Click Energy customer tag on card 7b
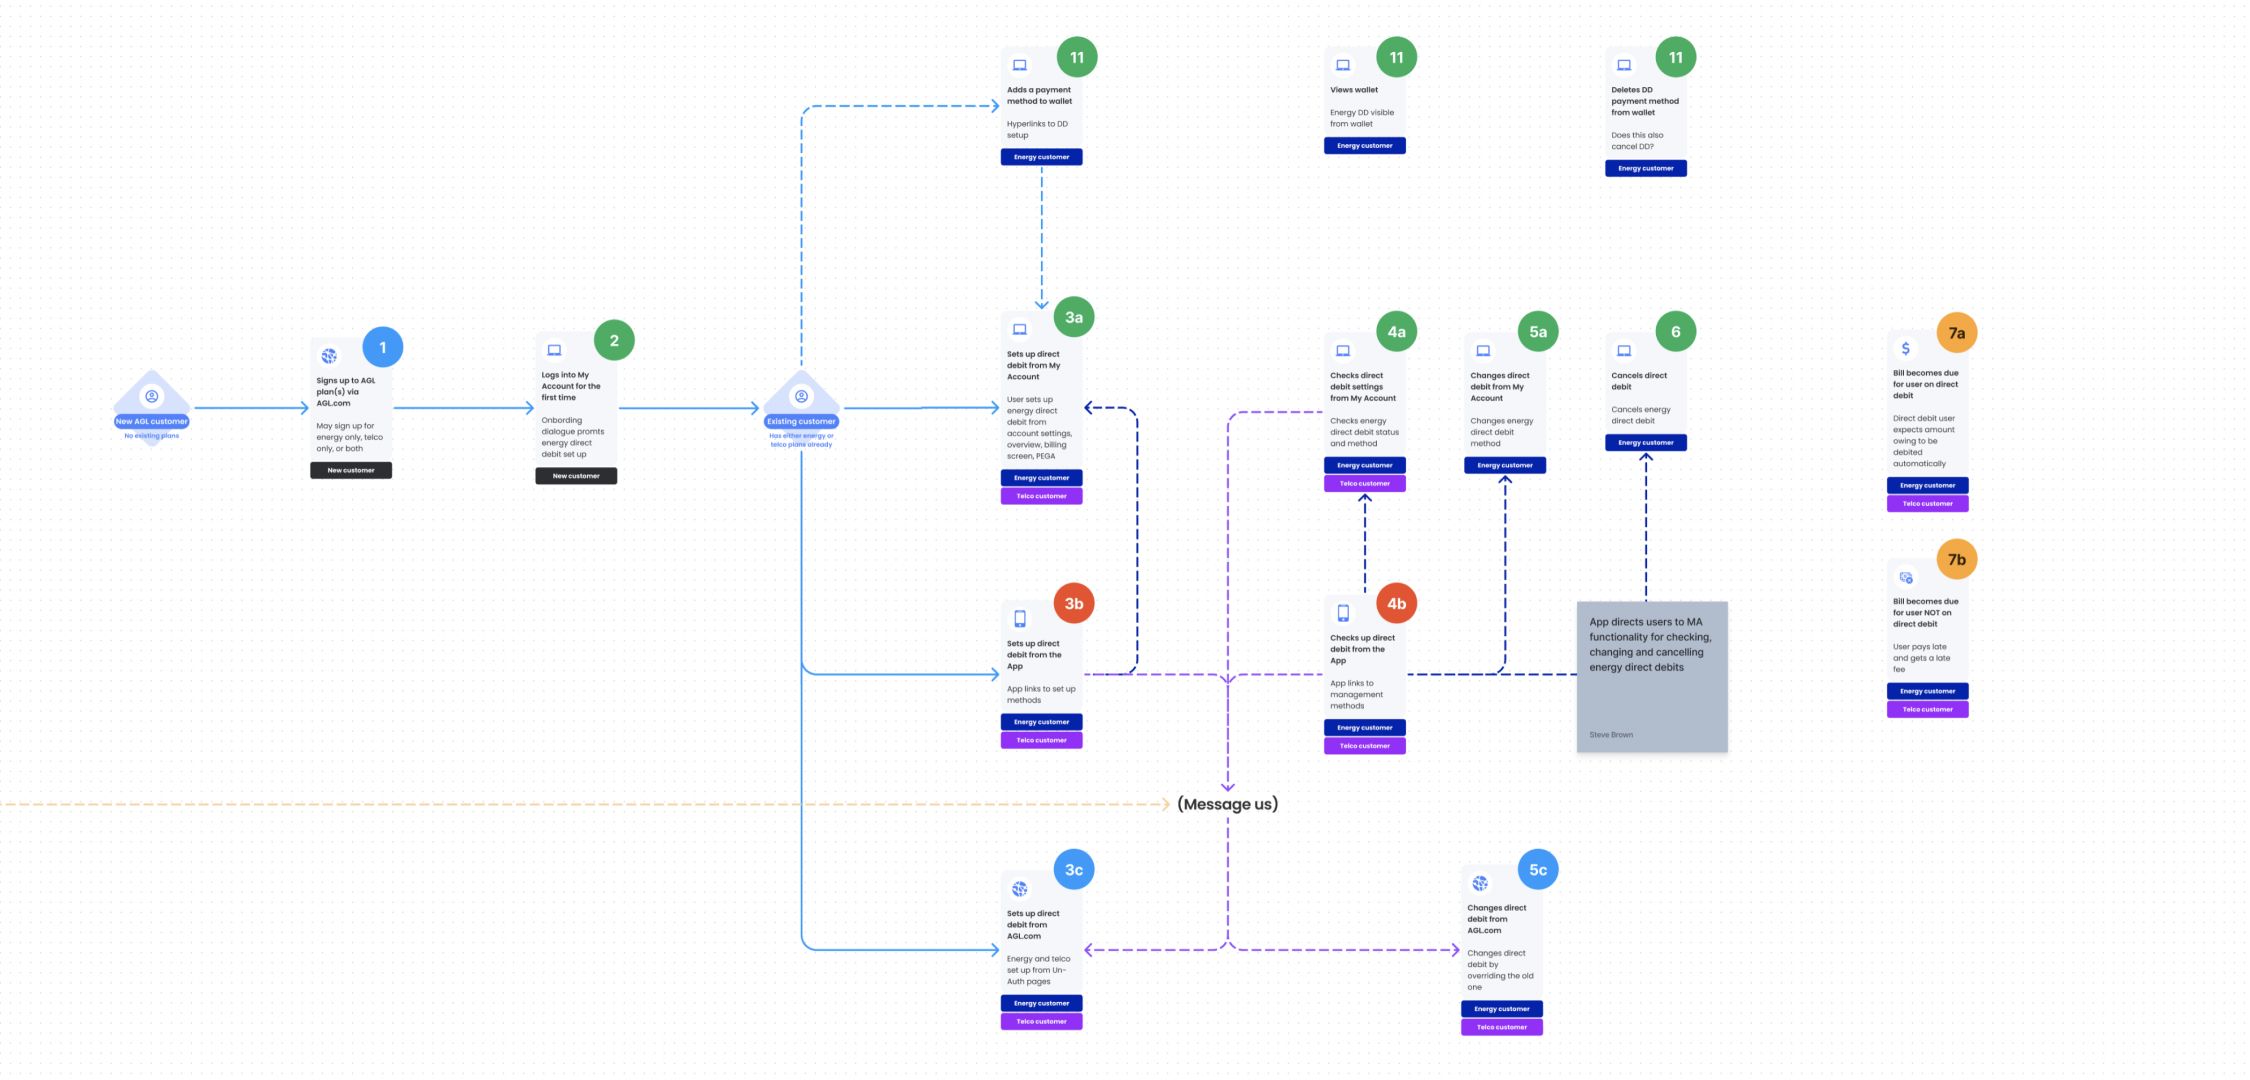 (1927, 691)
